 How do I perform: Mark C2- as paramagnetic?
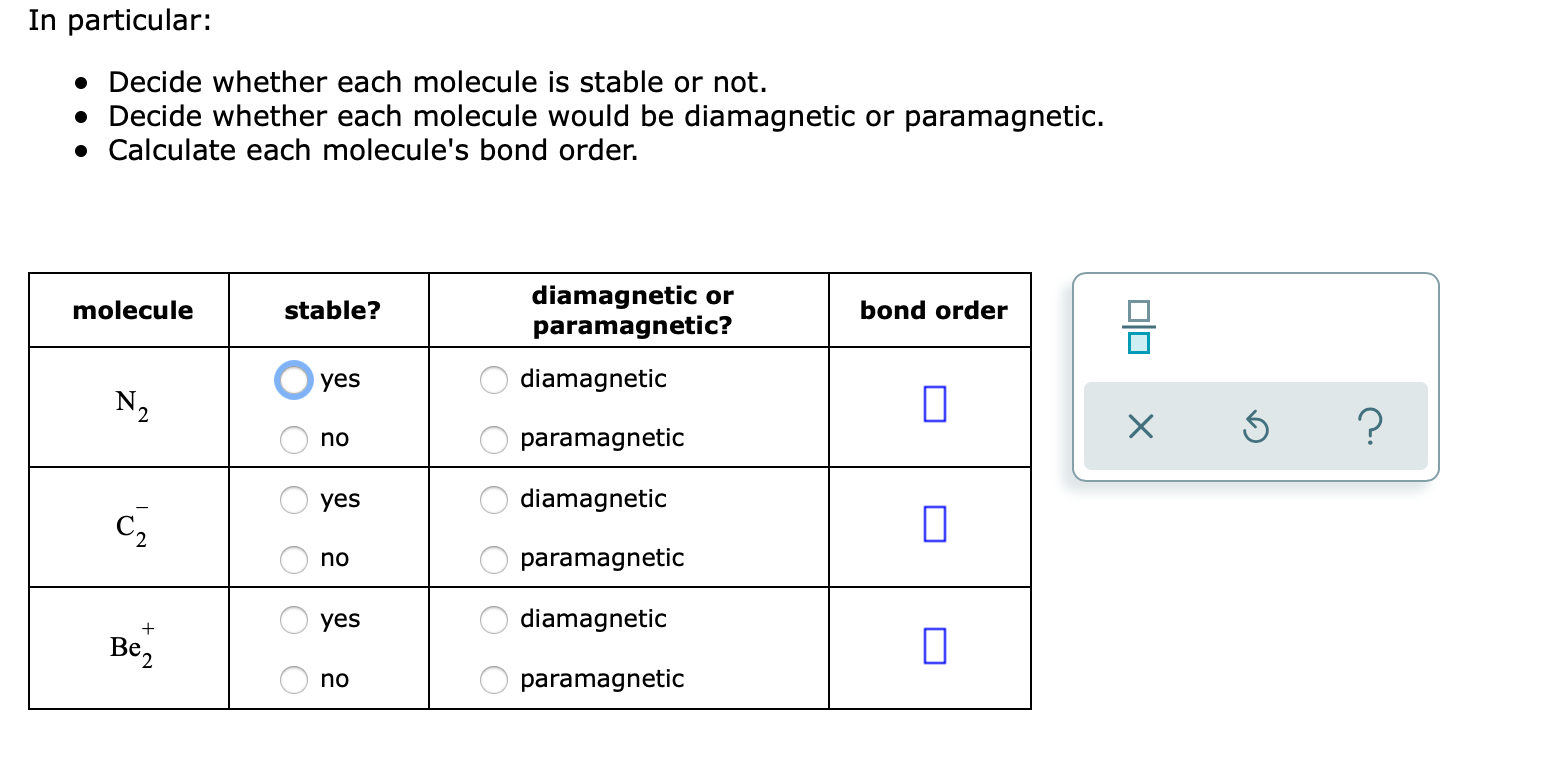[494, 560]
